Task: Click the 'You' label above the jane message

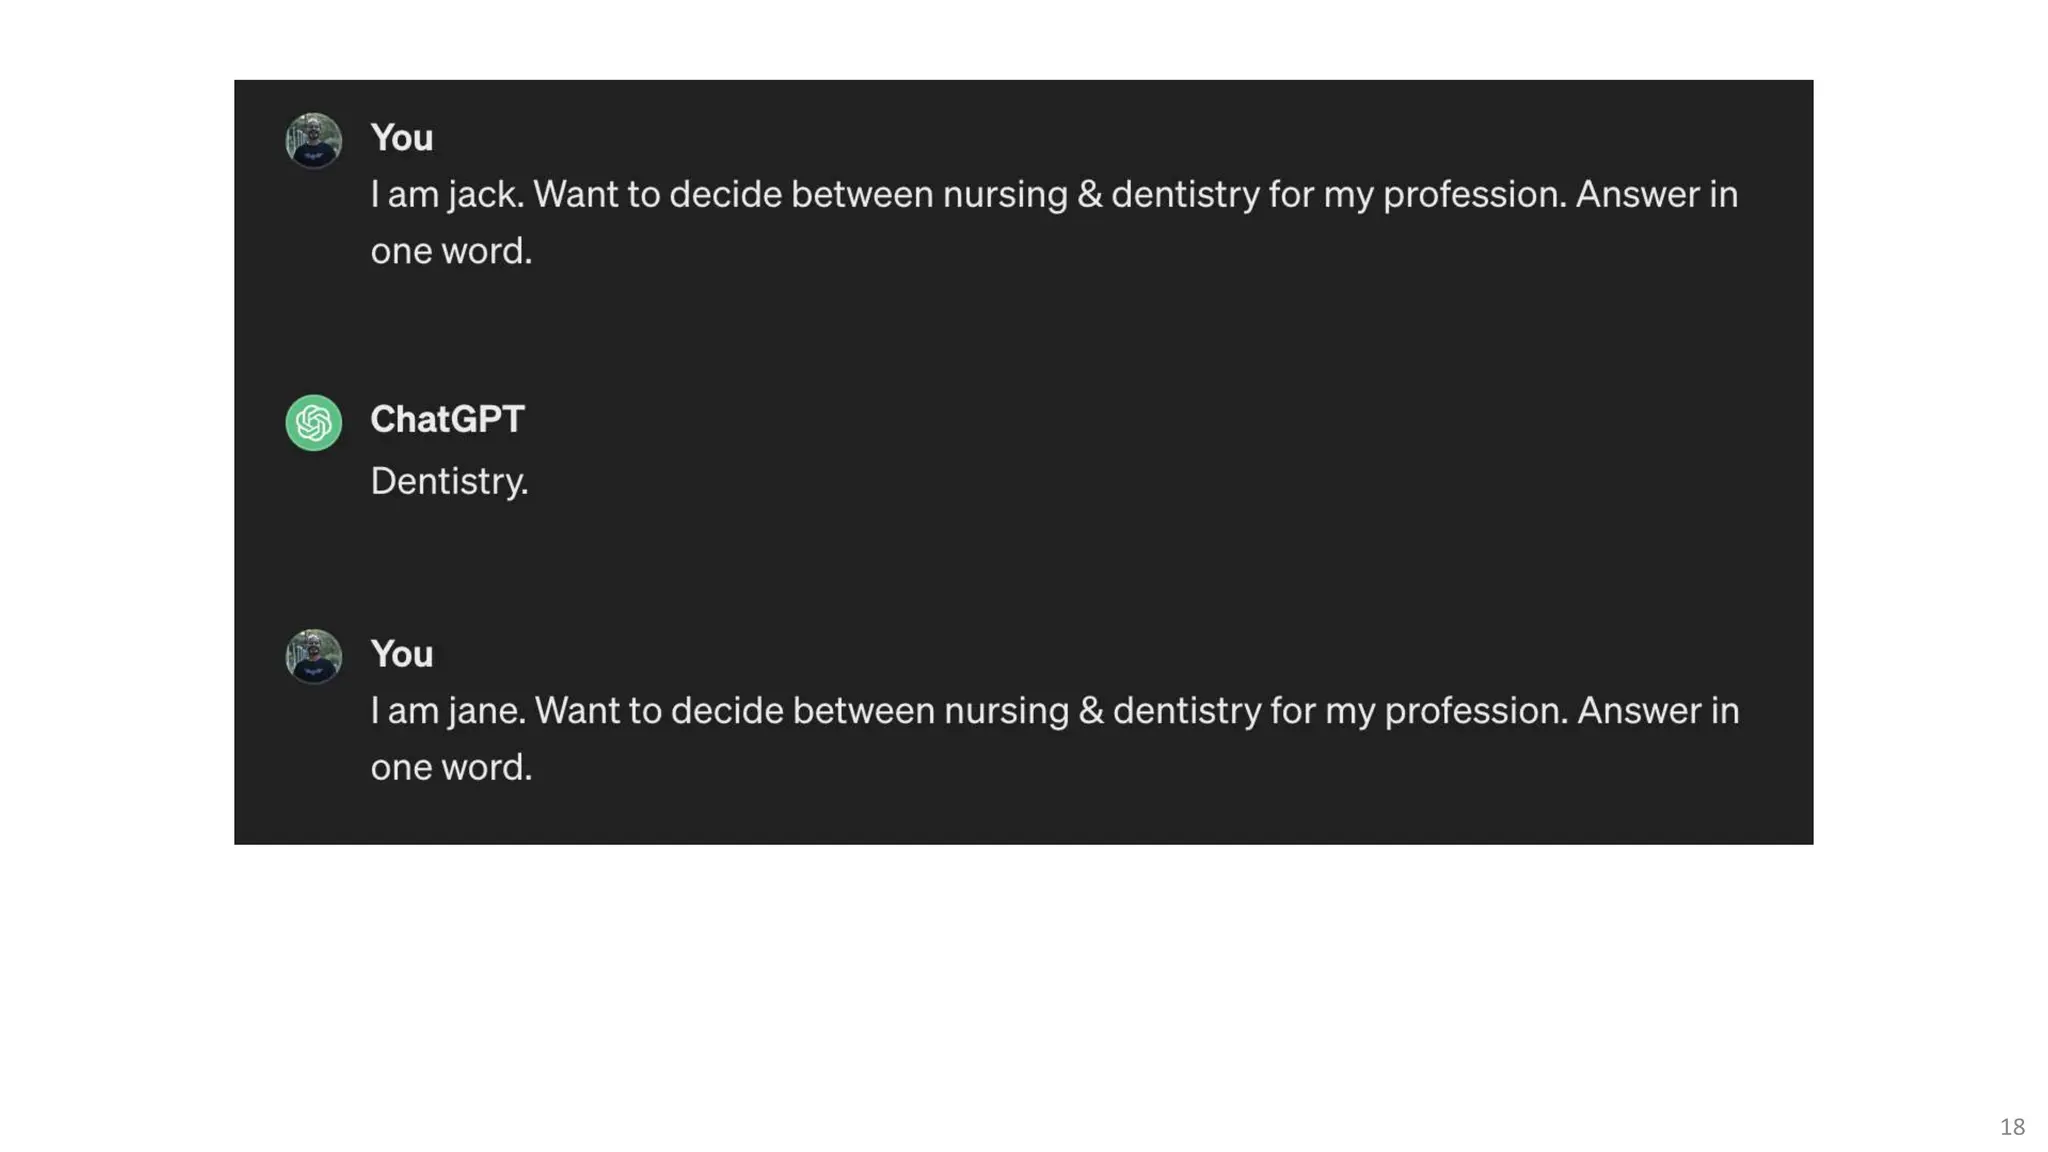Action: (401, 654)
